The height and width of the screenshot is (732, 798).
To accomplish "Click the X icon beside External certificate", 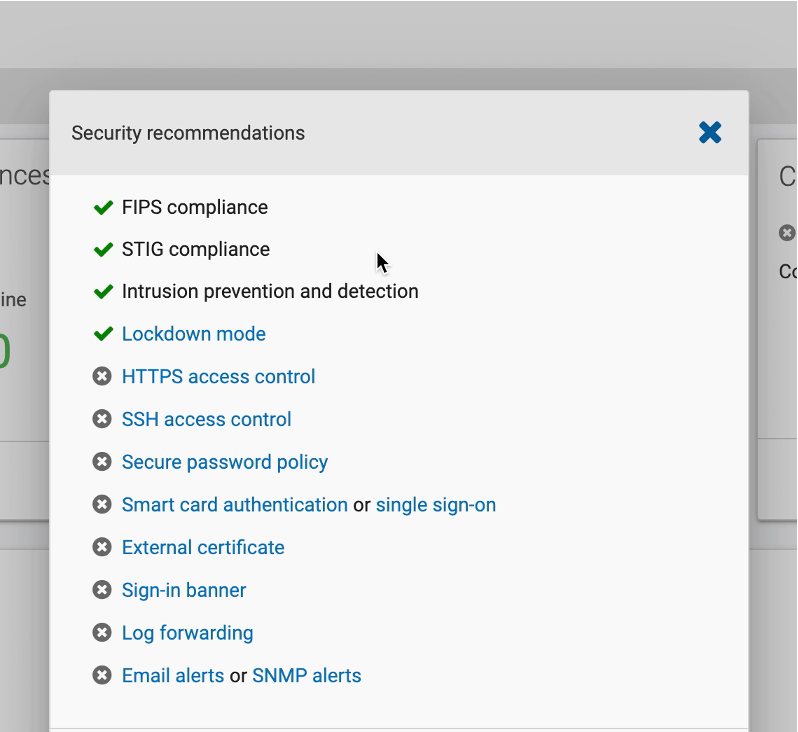I will pyautogui.click(x=102, y=547).
